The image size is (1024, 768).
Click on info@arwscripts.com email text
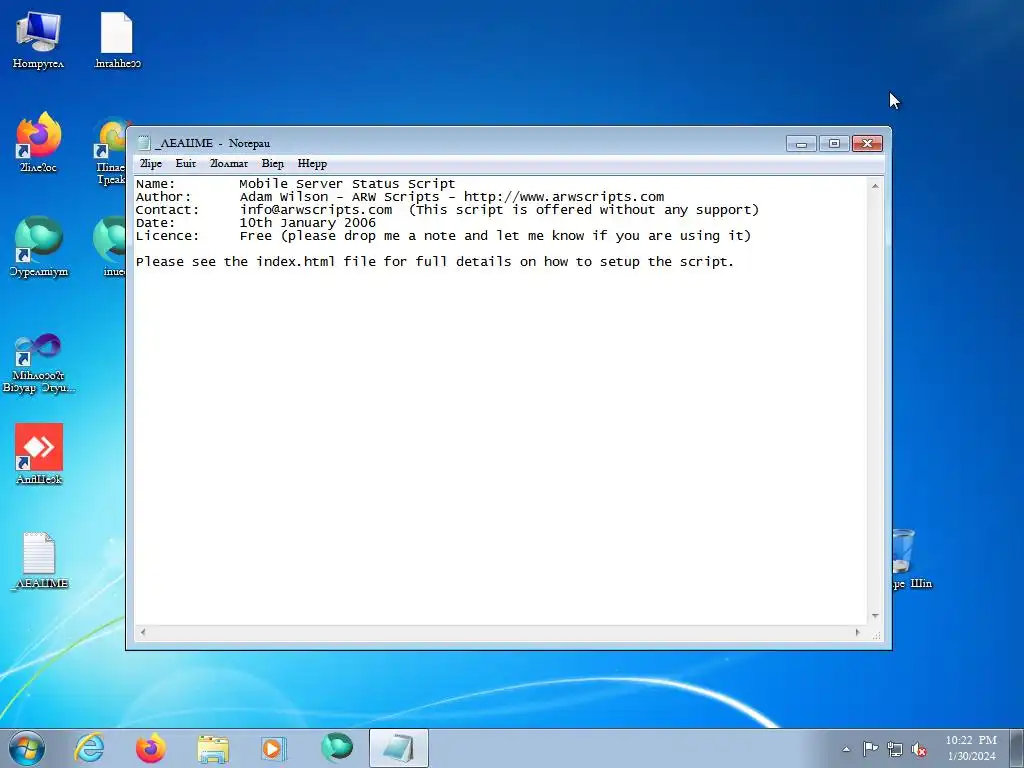pyautogui.click(x=316, y=210)
